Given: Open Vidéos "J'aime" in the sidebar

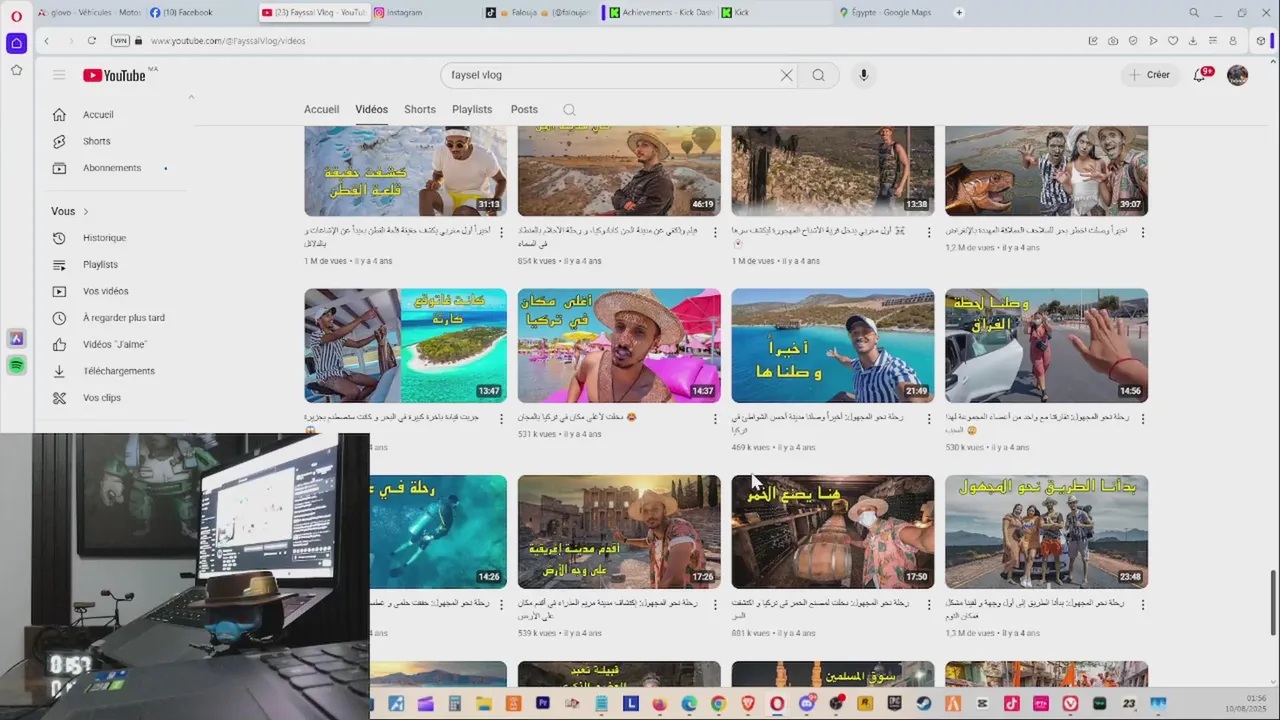Looking at the screenshot, I should tap(114, 344).
